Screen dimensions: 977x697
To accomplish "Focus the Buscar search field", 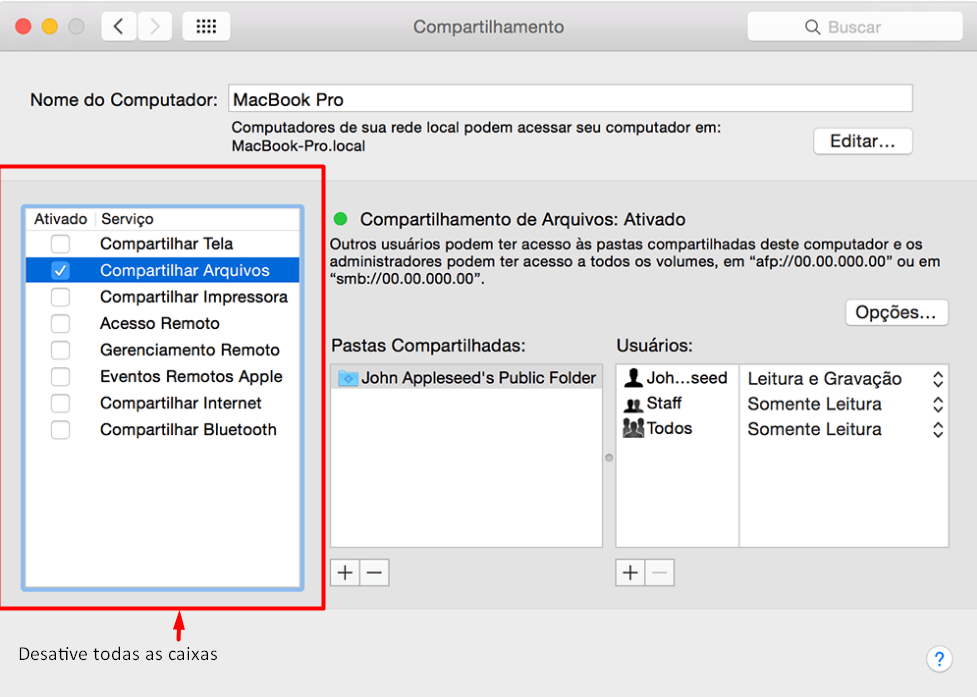I will 855,27.
